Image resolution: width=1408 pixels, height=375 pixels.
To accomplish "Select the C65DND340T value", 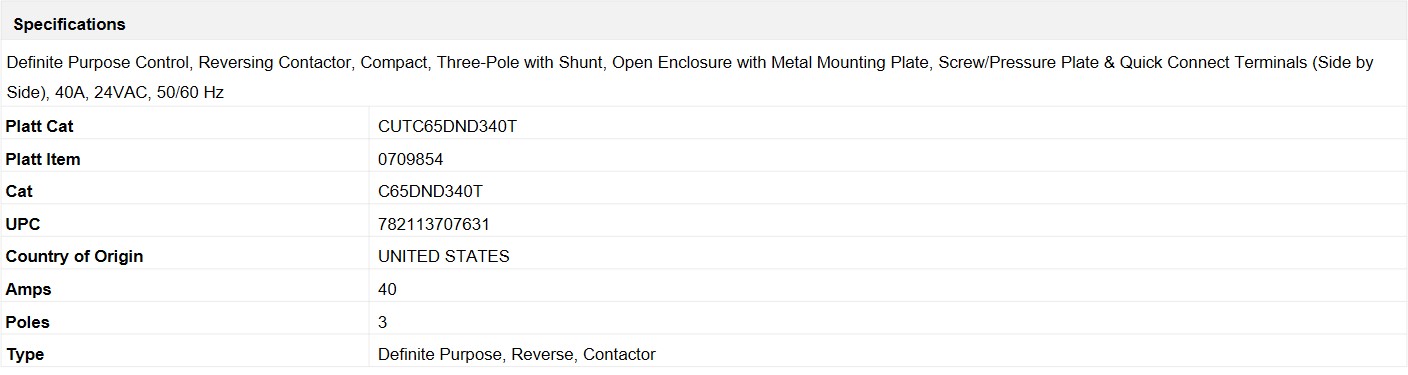I will pos(430,191).
